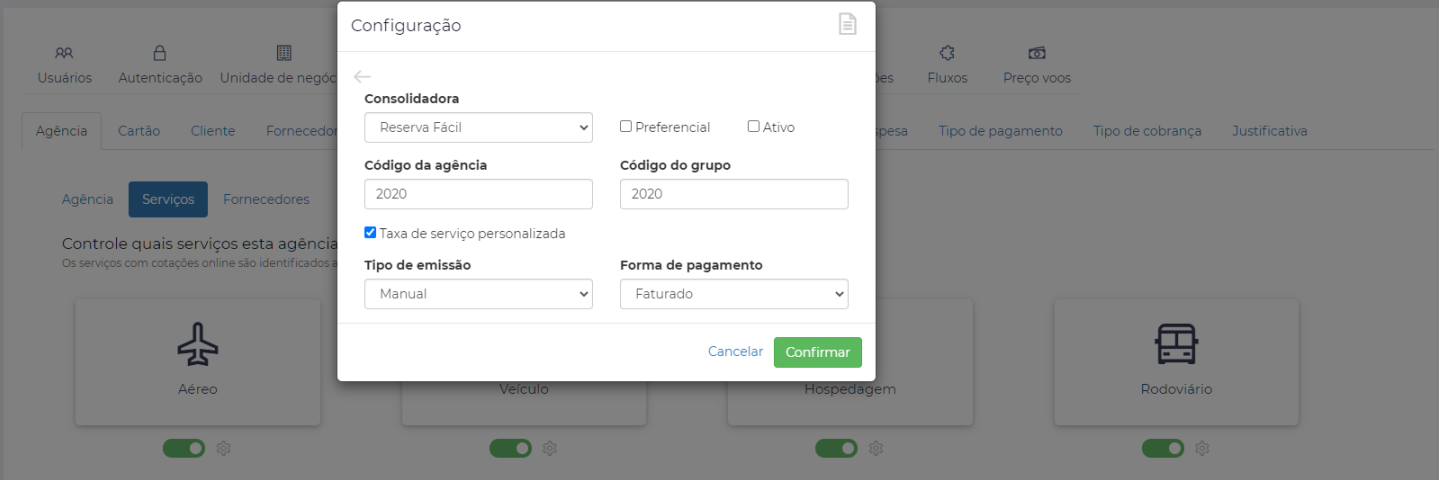The height and width of the screenshot is (480, 1439).
Task: Open Fluxos icon in top toolbar
Action: point(947,53)
